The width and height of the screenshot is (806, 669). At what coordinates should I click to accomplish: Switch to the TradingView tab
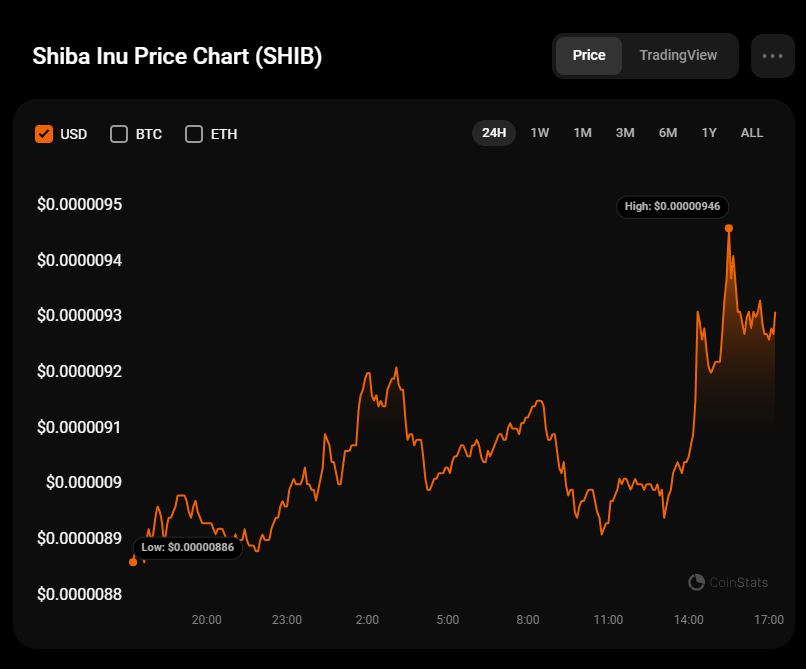pyautogui.click(x=678, y=56)
